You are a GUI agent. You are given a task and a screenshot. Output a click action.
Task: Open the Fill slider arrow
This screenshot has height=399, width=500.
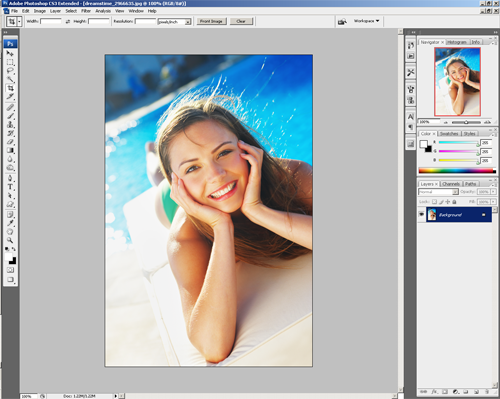point(493,202)
